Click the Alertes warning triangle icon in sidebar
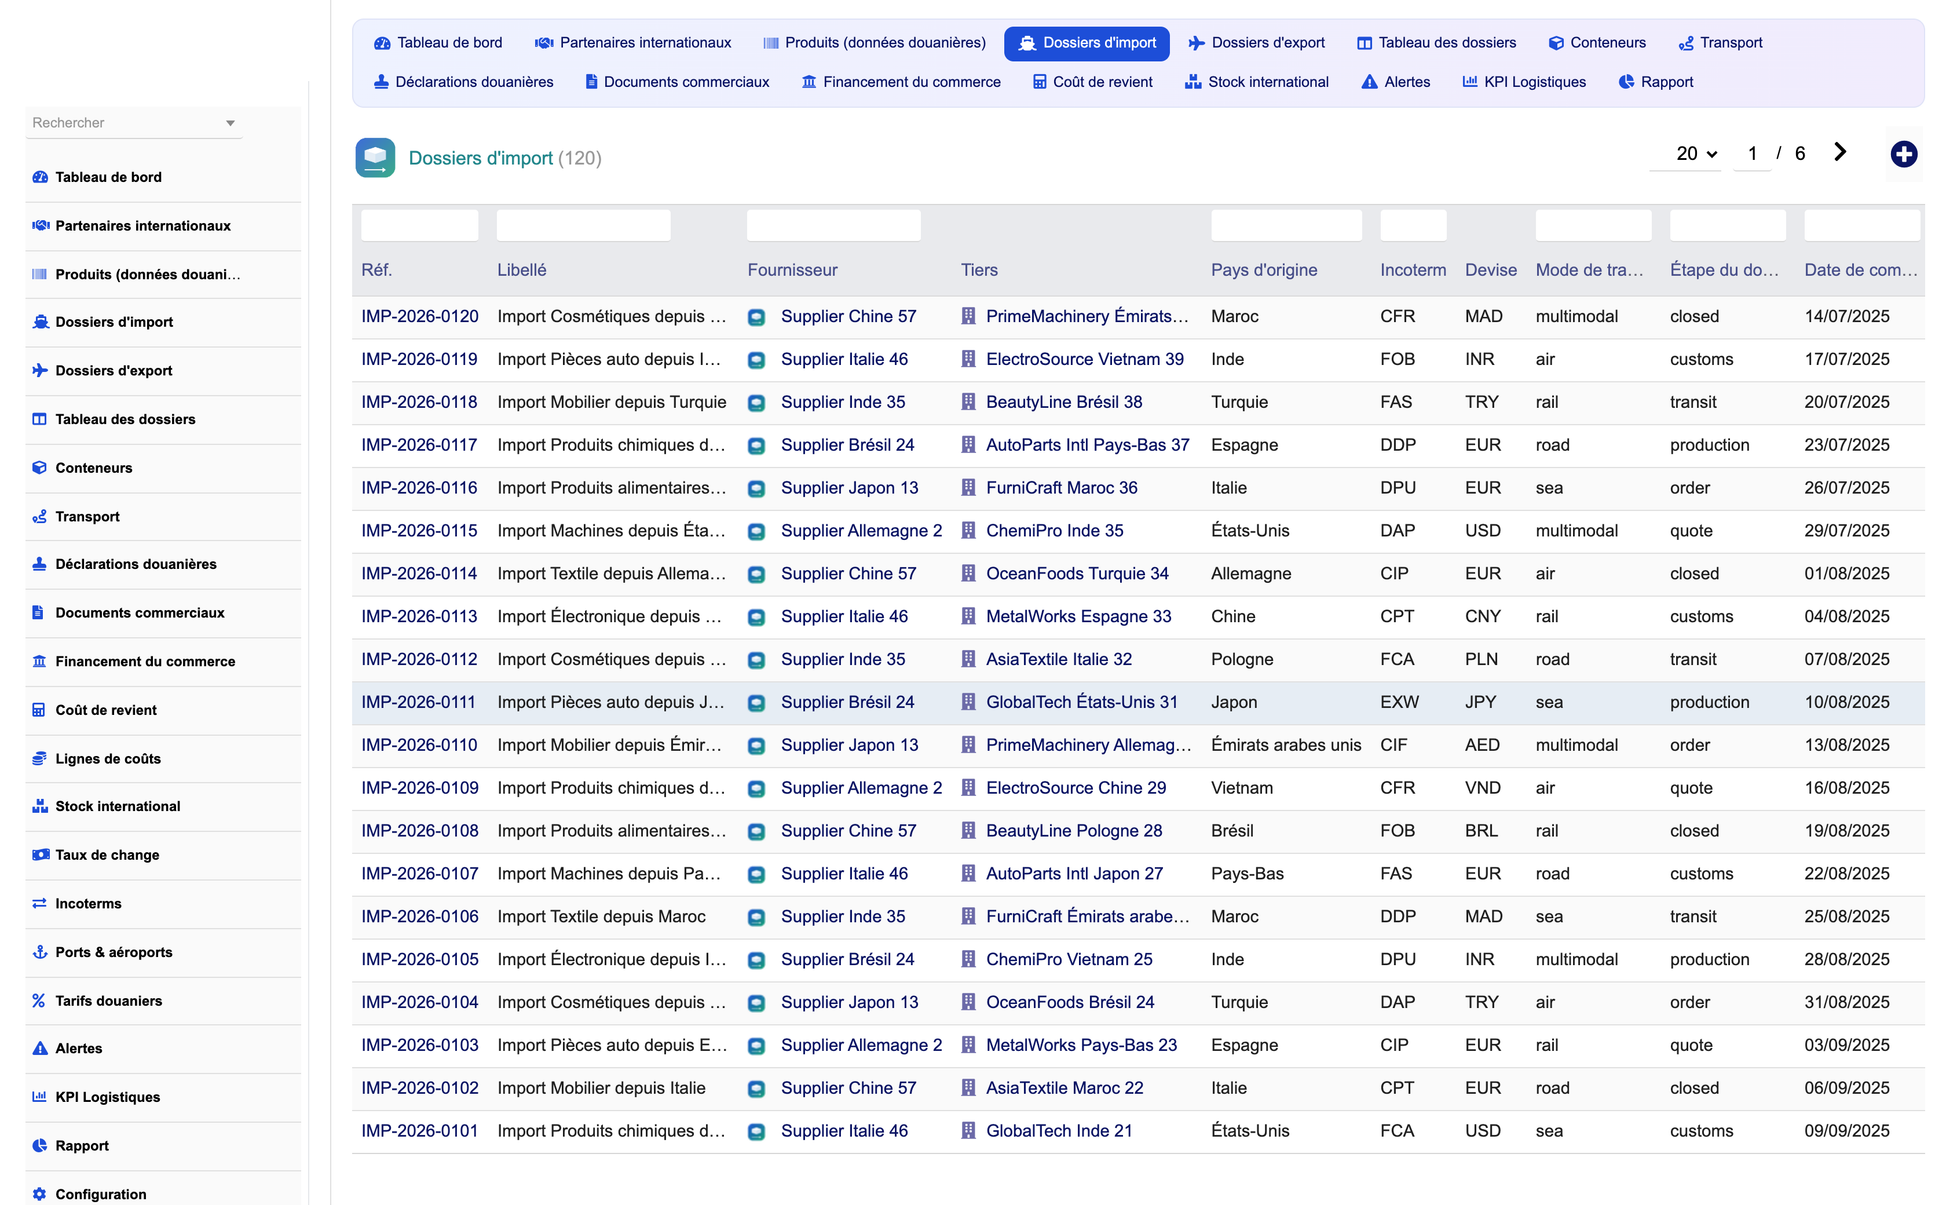Screen dimensions: 1946x1205 point(40,1049)
